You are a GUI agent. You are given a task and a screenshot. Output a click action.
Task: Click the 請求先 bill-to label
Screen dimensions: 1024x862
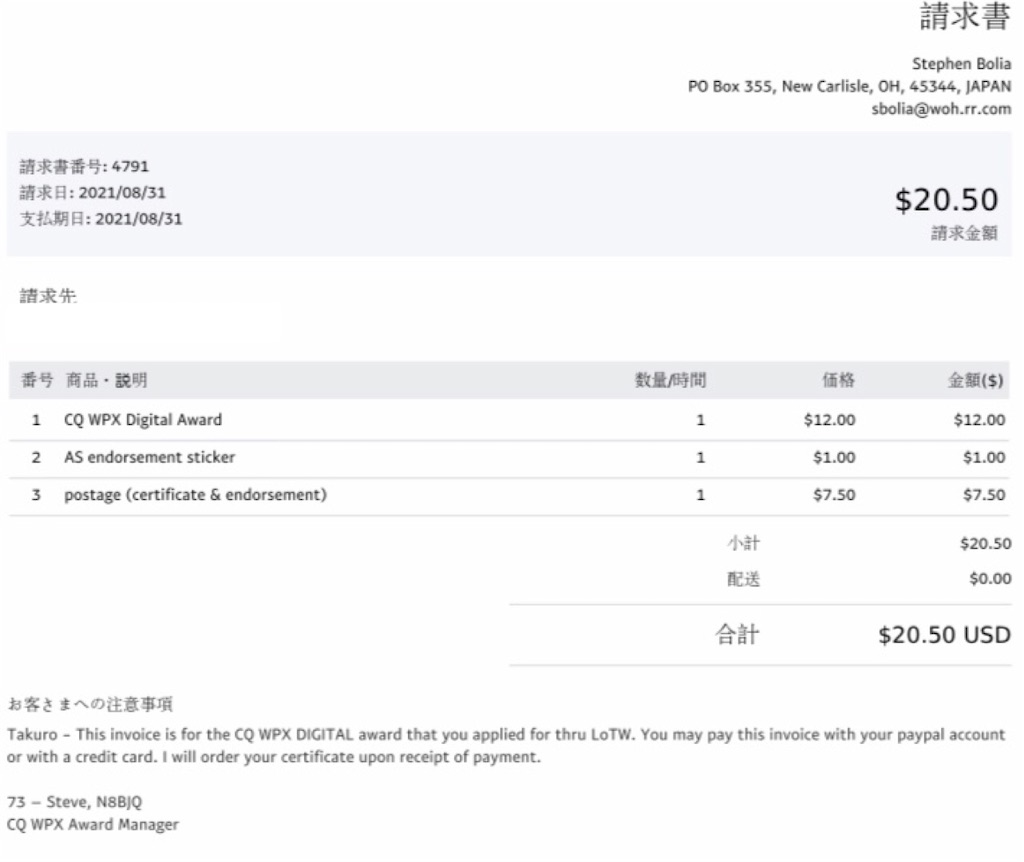coord(48,296)
